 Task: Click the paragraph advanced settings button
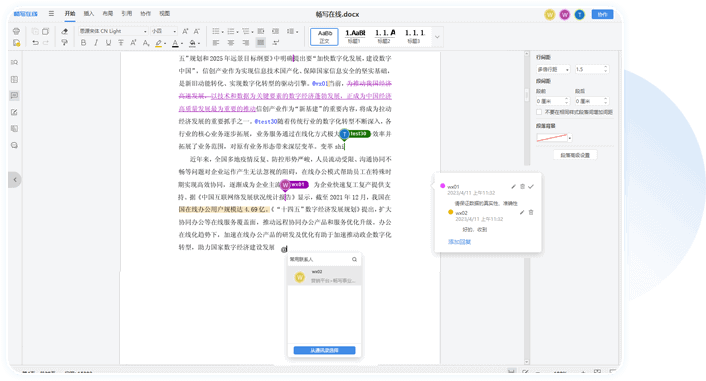[575, 155]
